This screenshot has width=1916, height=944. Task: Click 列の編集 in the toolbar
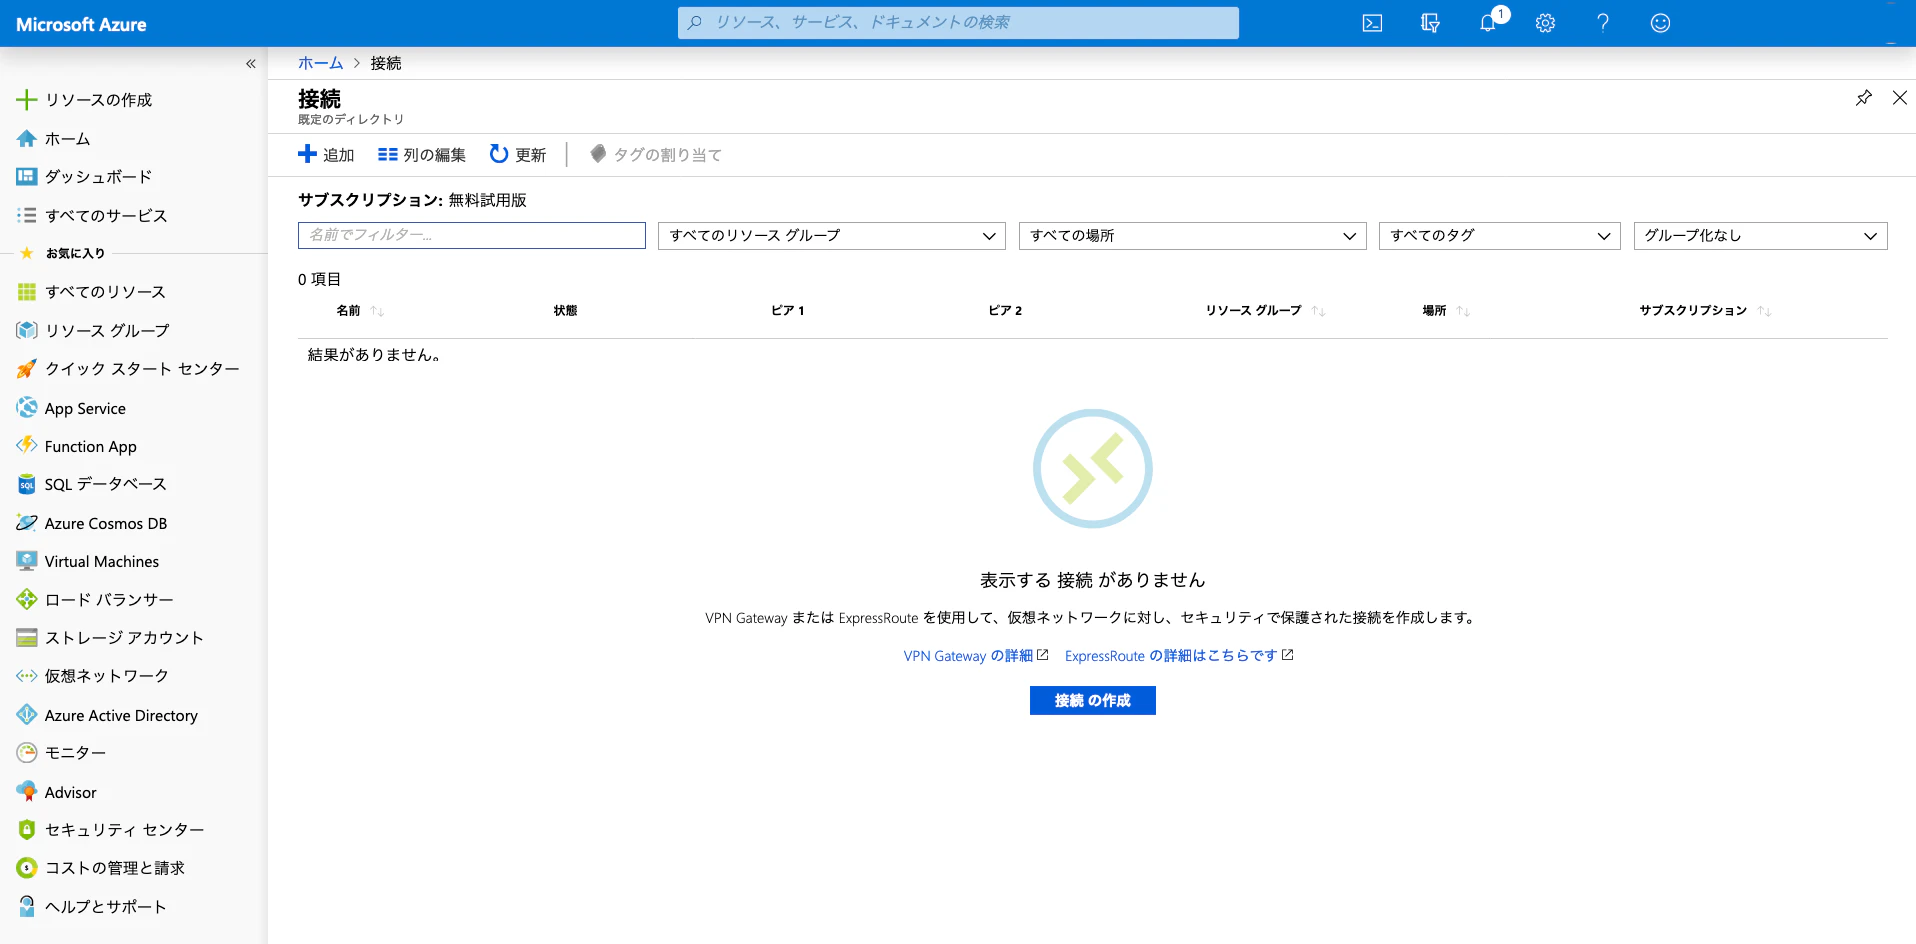tap(422, 155)
